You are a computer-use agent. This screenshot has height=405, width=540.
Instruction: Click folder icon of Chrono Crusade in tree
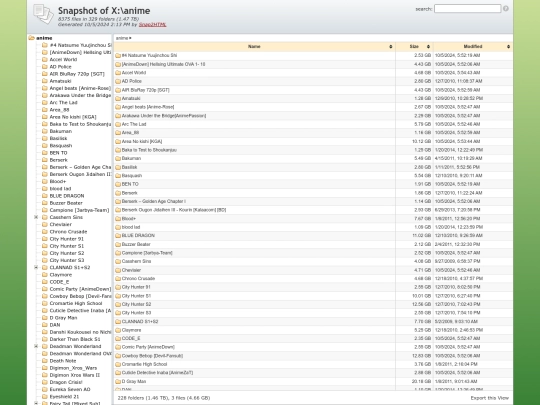[45, 232]
